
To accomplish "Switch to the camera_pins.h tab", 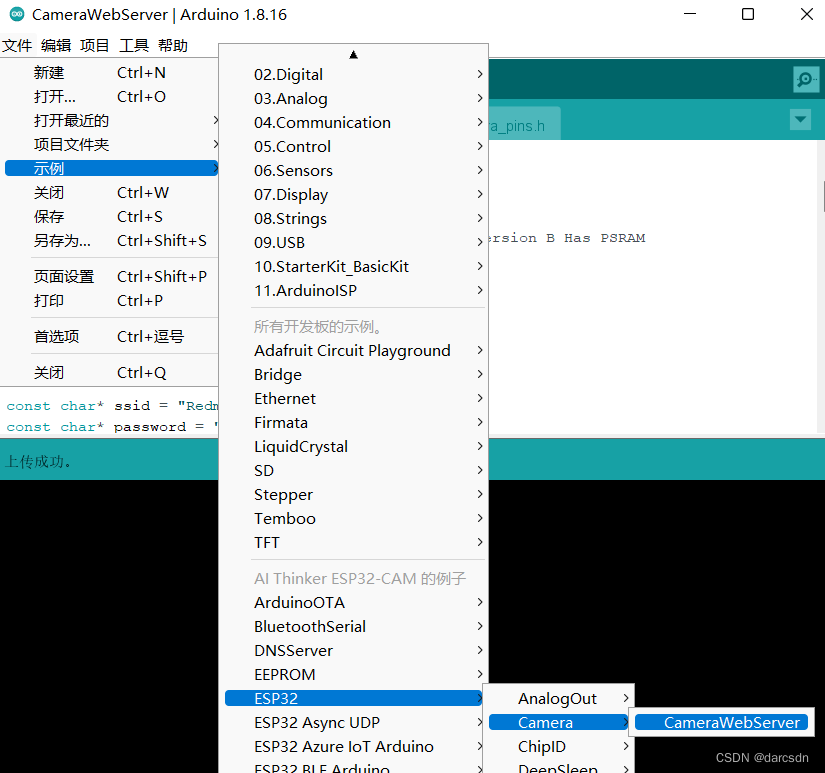I will pyautogui.click(x=525, y=126).
